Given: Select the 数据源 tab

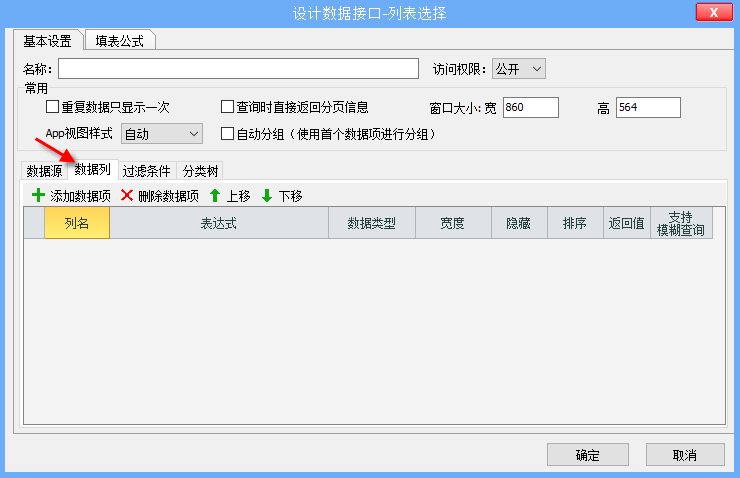Looking at the screenshot, I should pos(44,171).
